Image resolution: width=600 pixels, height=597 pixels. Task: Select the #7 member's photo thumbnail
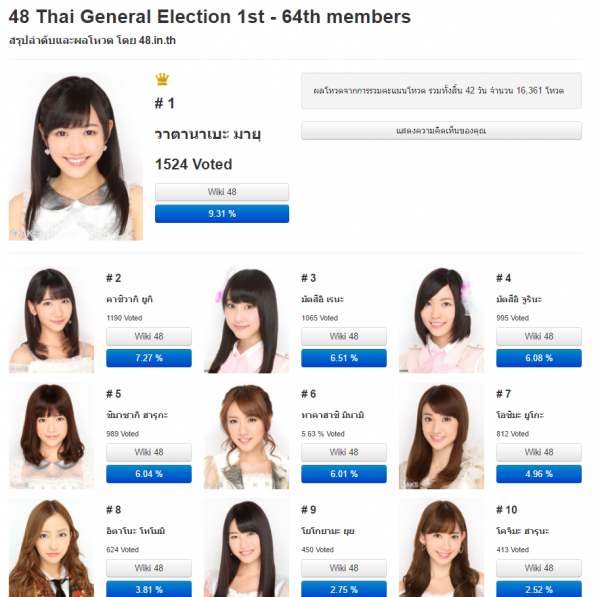(x=442, y=436)
